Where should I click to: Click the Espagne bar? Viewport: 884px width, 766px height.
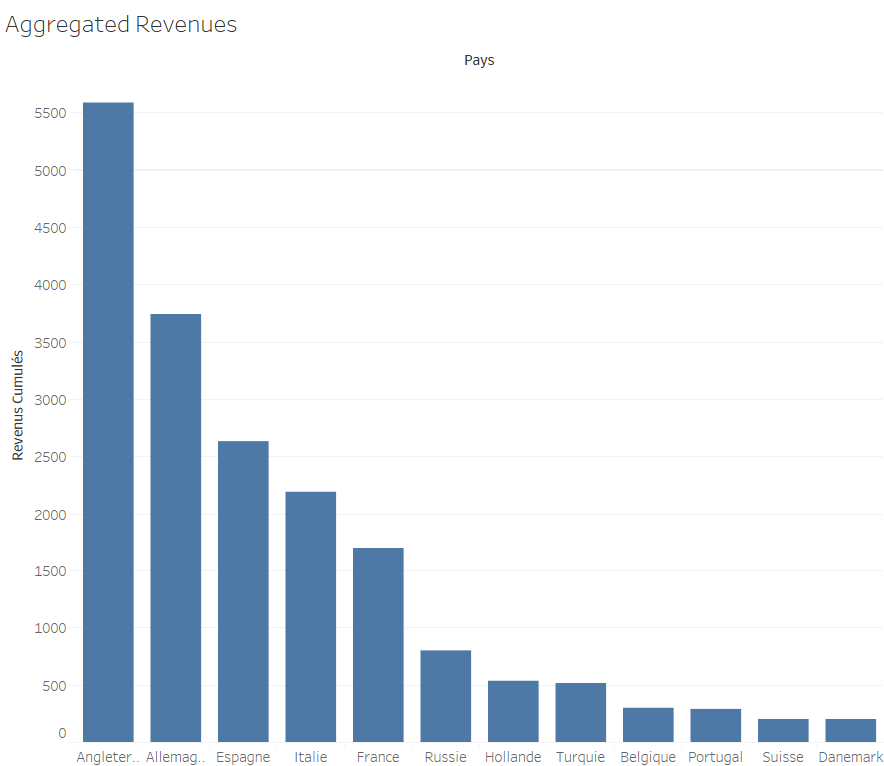pos(243,590)
